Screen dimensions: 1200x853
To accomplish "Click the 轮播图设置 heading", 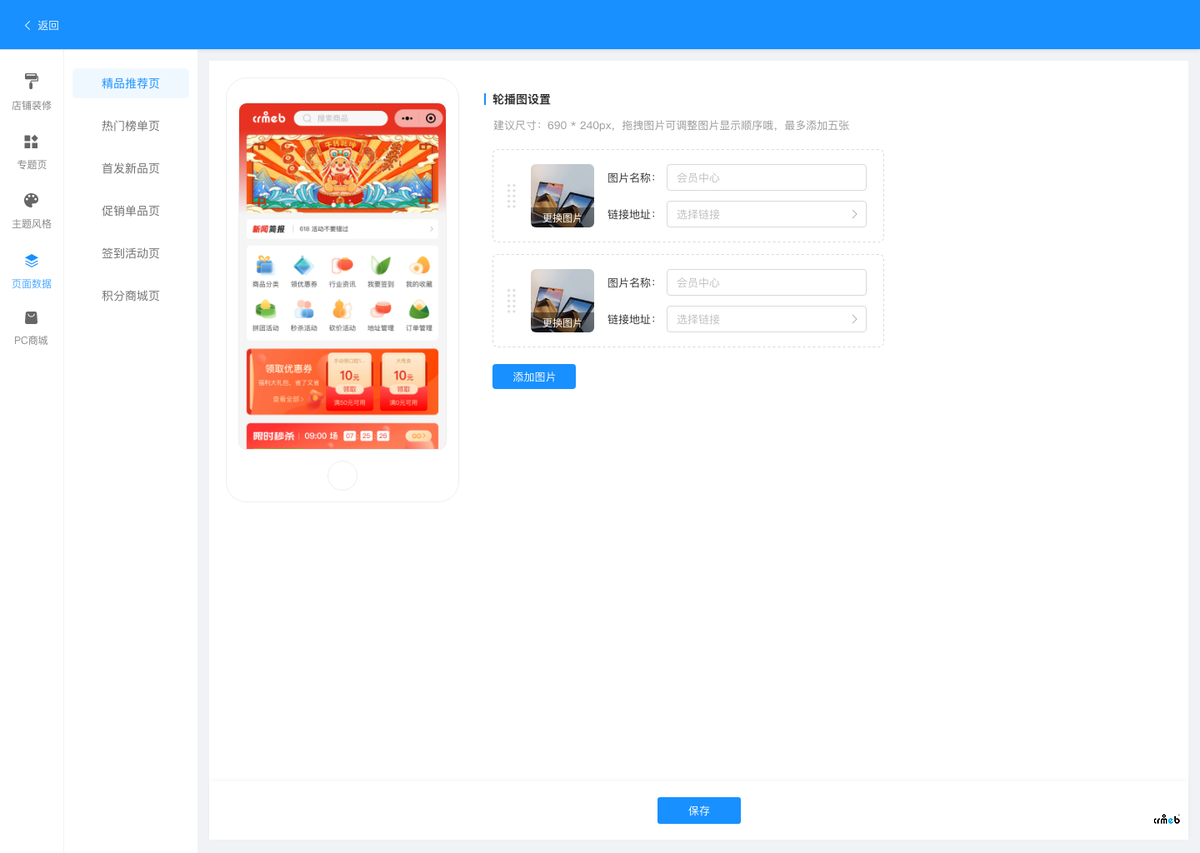I will click(x=521, y=99).
